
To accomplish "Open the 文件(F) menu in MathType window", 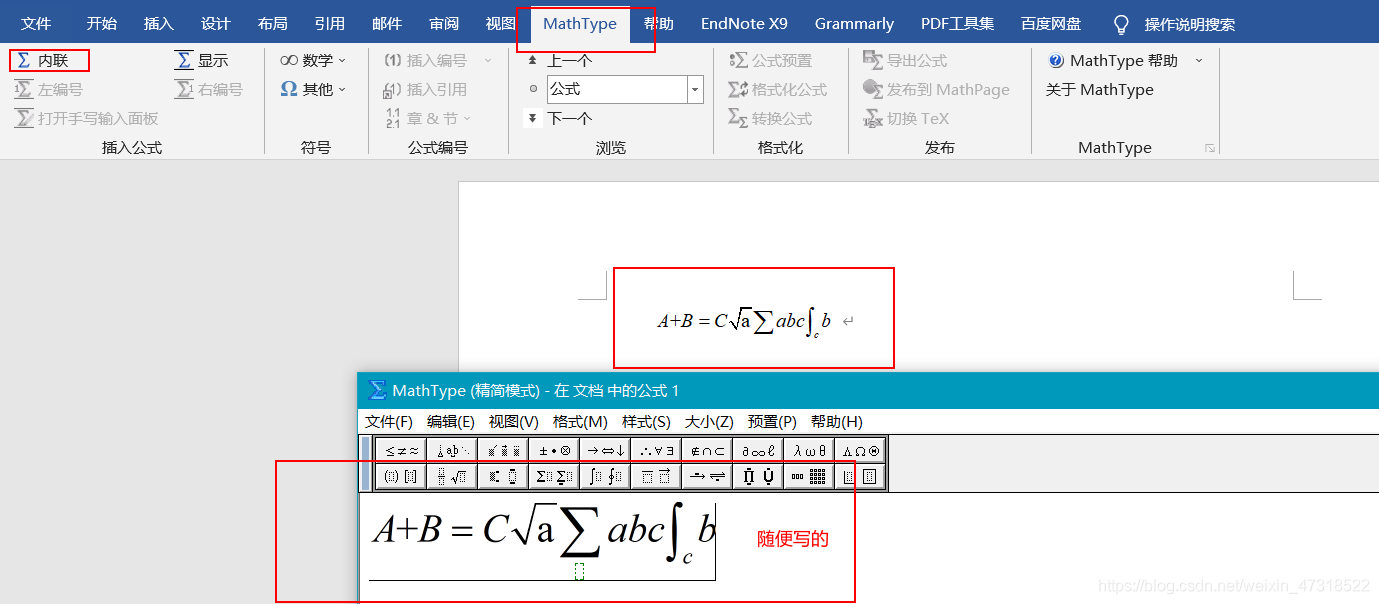I will point(389,422).
